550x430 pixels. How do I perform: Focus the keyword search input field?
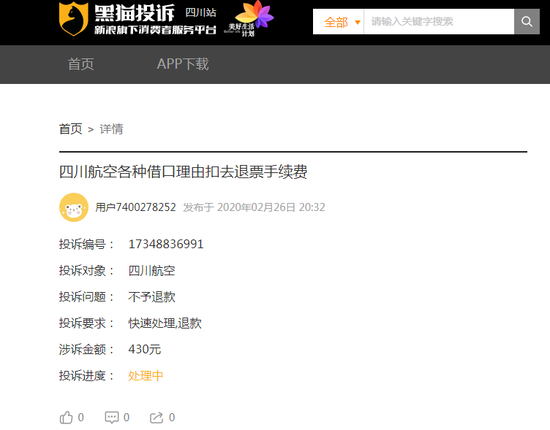[x=439, y=22]
